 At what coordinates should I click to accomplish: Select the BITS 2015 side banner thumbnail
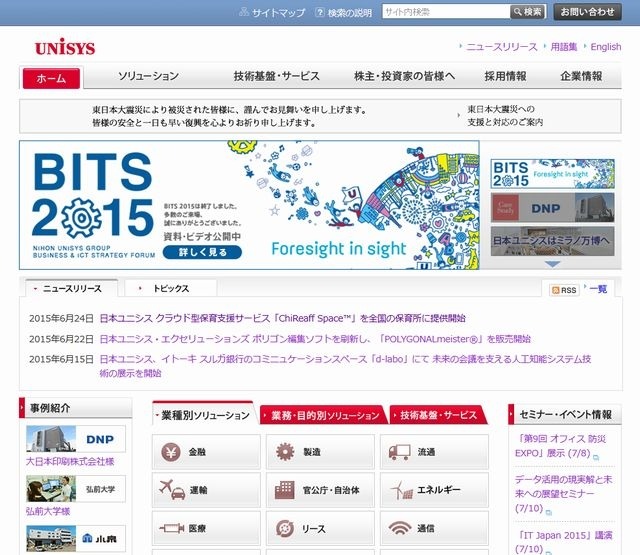pyautogui.click(x=552, y=174)
